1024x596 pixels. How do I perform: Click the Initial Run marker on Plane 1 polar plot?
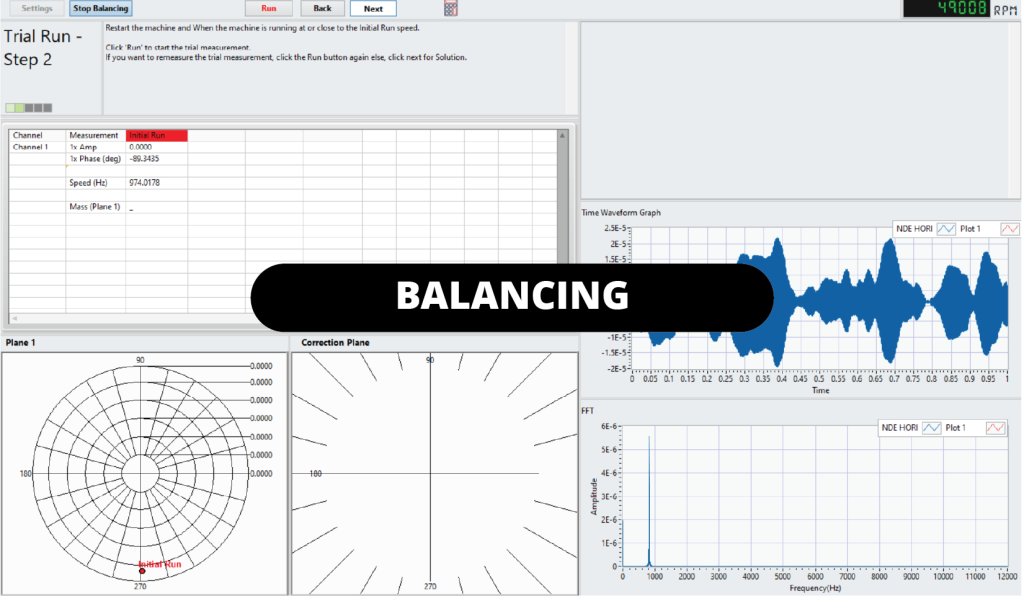tap(142, 571)
